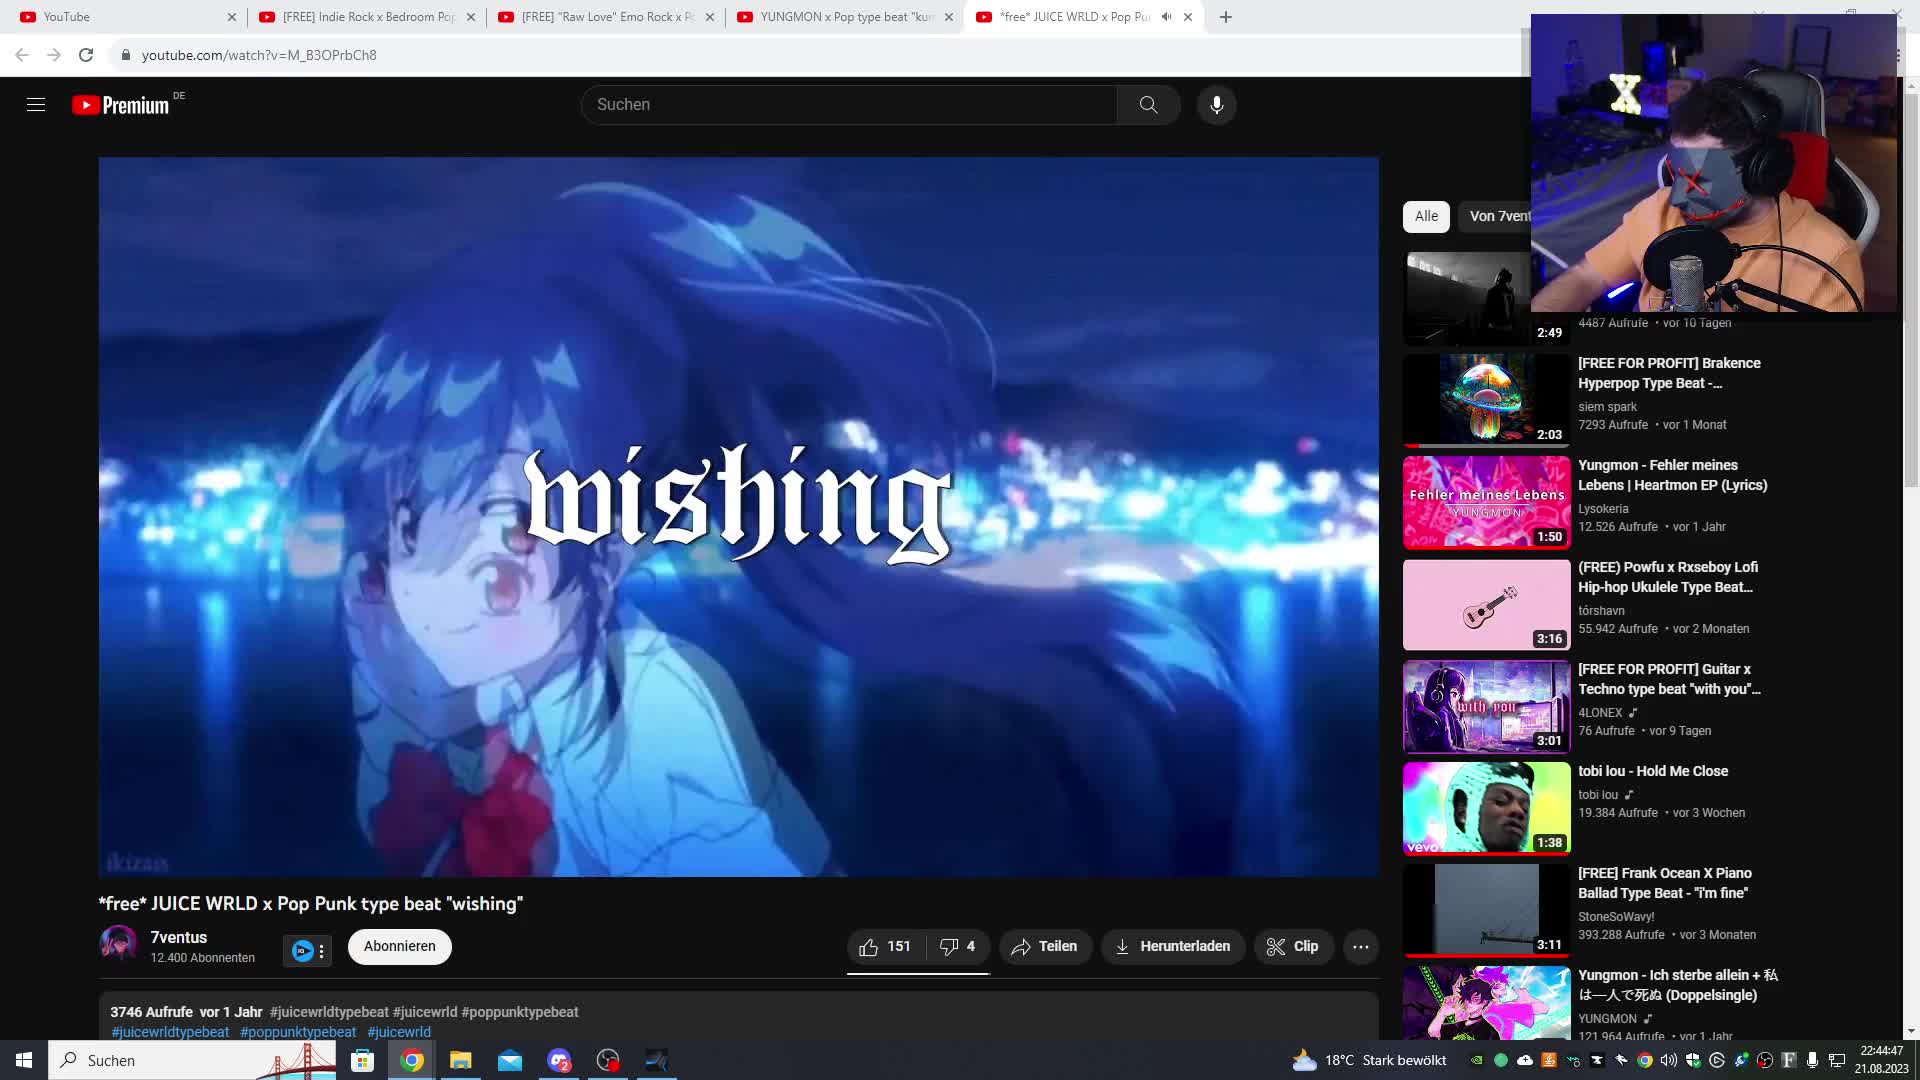Click the blue extension icon beside Abonnieren

pyautogui.click(x=302, y=950)
